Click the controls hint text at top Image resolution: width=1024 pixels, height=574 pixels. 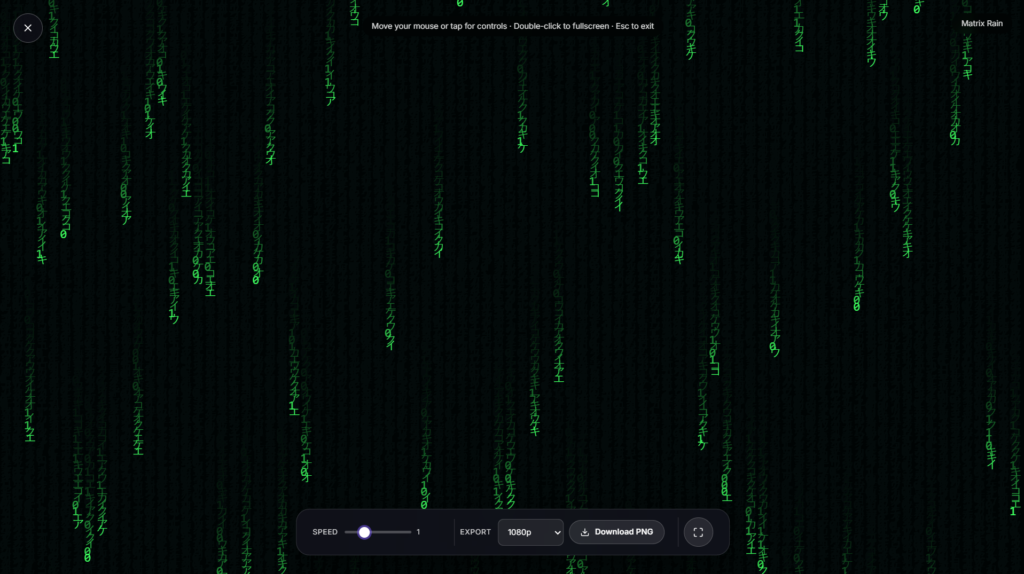513,26
